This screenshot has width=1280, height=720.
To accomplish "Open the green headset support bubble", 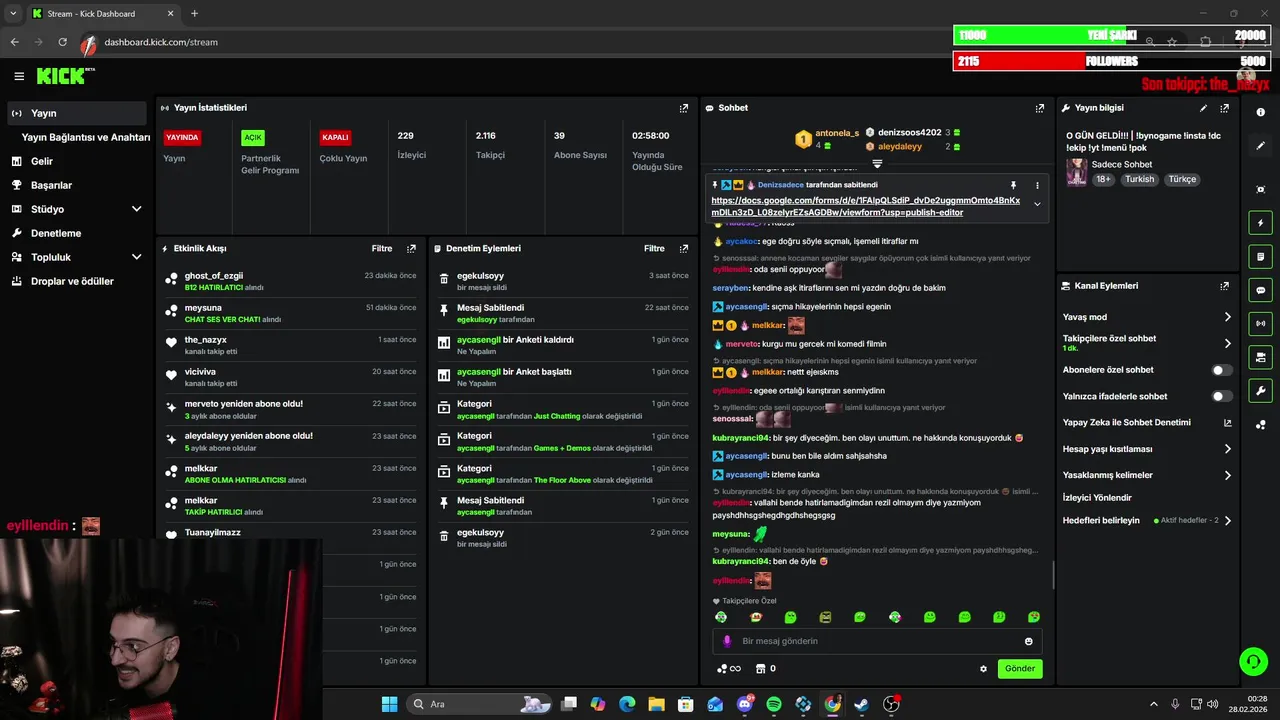I will coord(1253,661).
